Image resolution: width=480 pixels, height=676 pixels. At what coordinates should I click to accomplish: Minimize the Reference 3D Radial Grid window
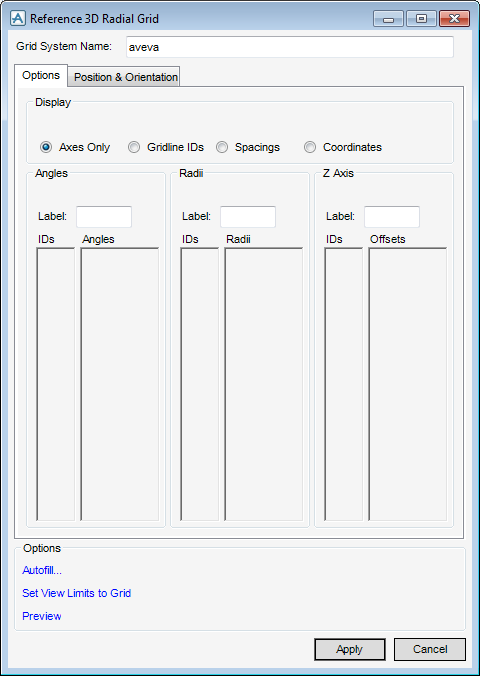click(x=388, y=19)
